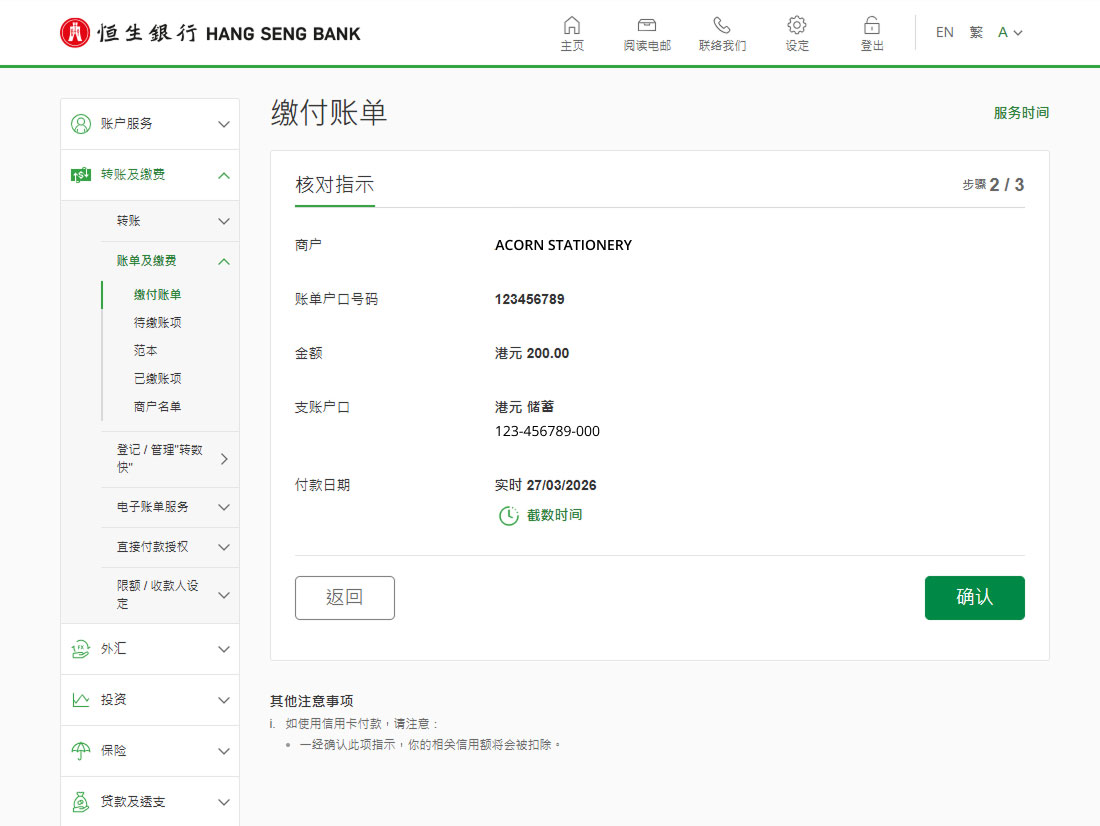Expand the 转账 submenu chevron
The height and width of the screenshot is (826, 1100).
coord(224,221)
